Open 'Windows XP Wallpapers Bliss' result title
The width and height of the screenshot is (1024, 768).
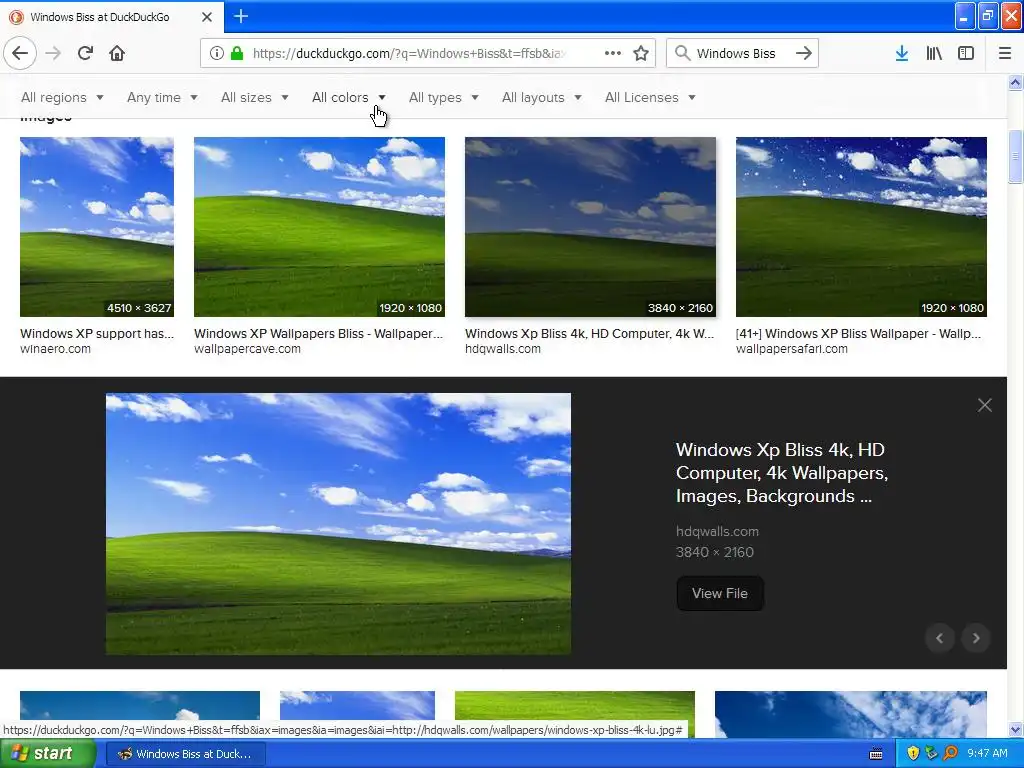pyautogui.click(x=318, y=334)
